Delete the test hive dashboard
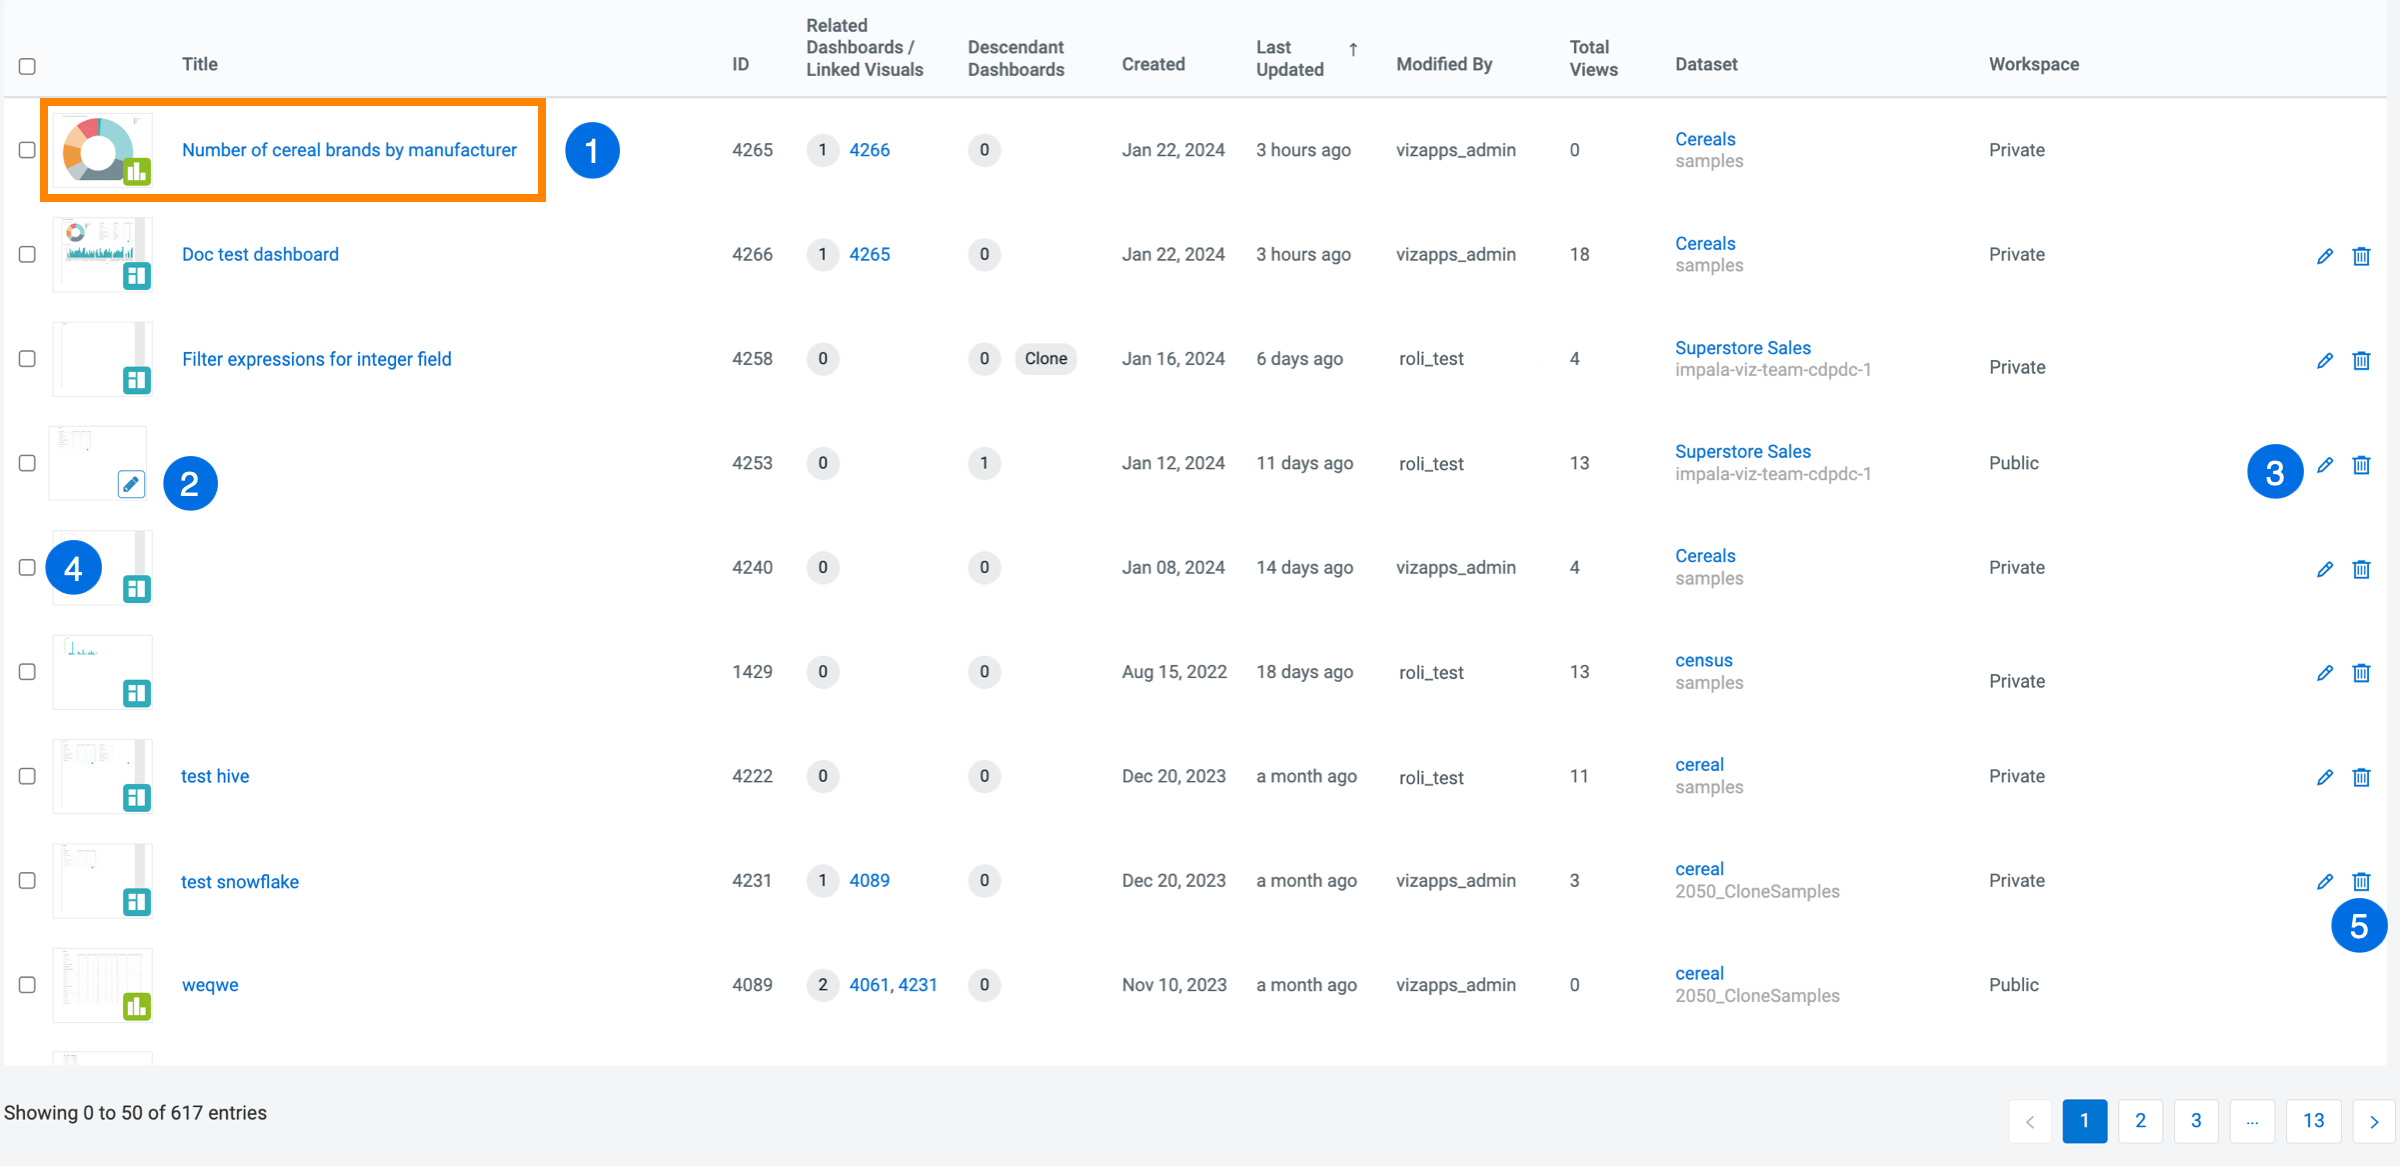 (x=2361, y=778)
